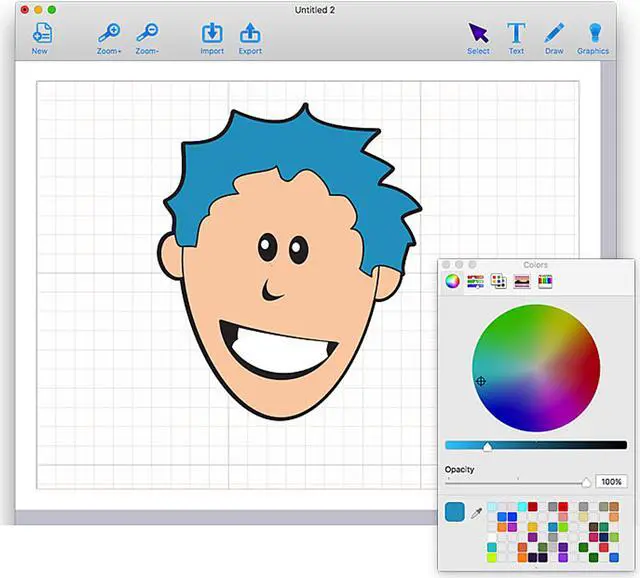Viewport: 640px width, 578px height.
Task: Click the Opacity slider handle
Action: 586,482
